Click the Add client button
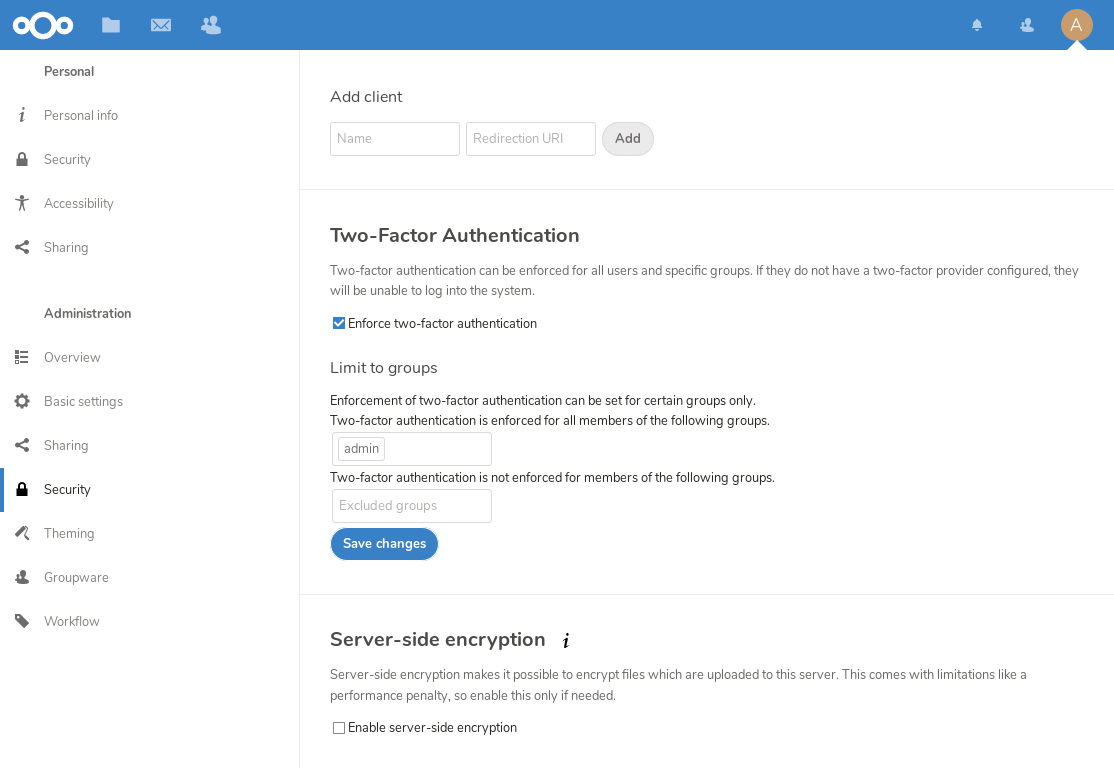 click(627, 139)
